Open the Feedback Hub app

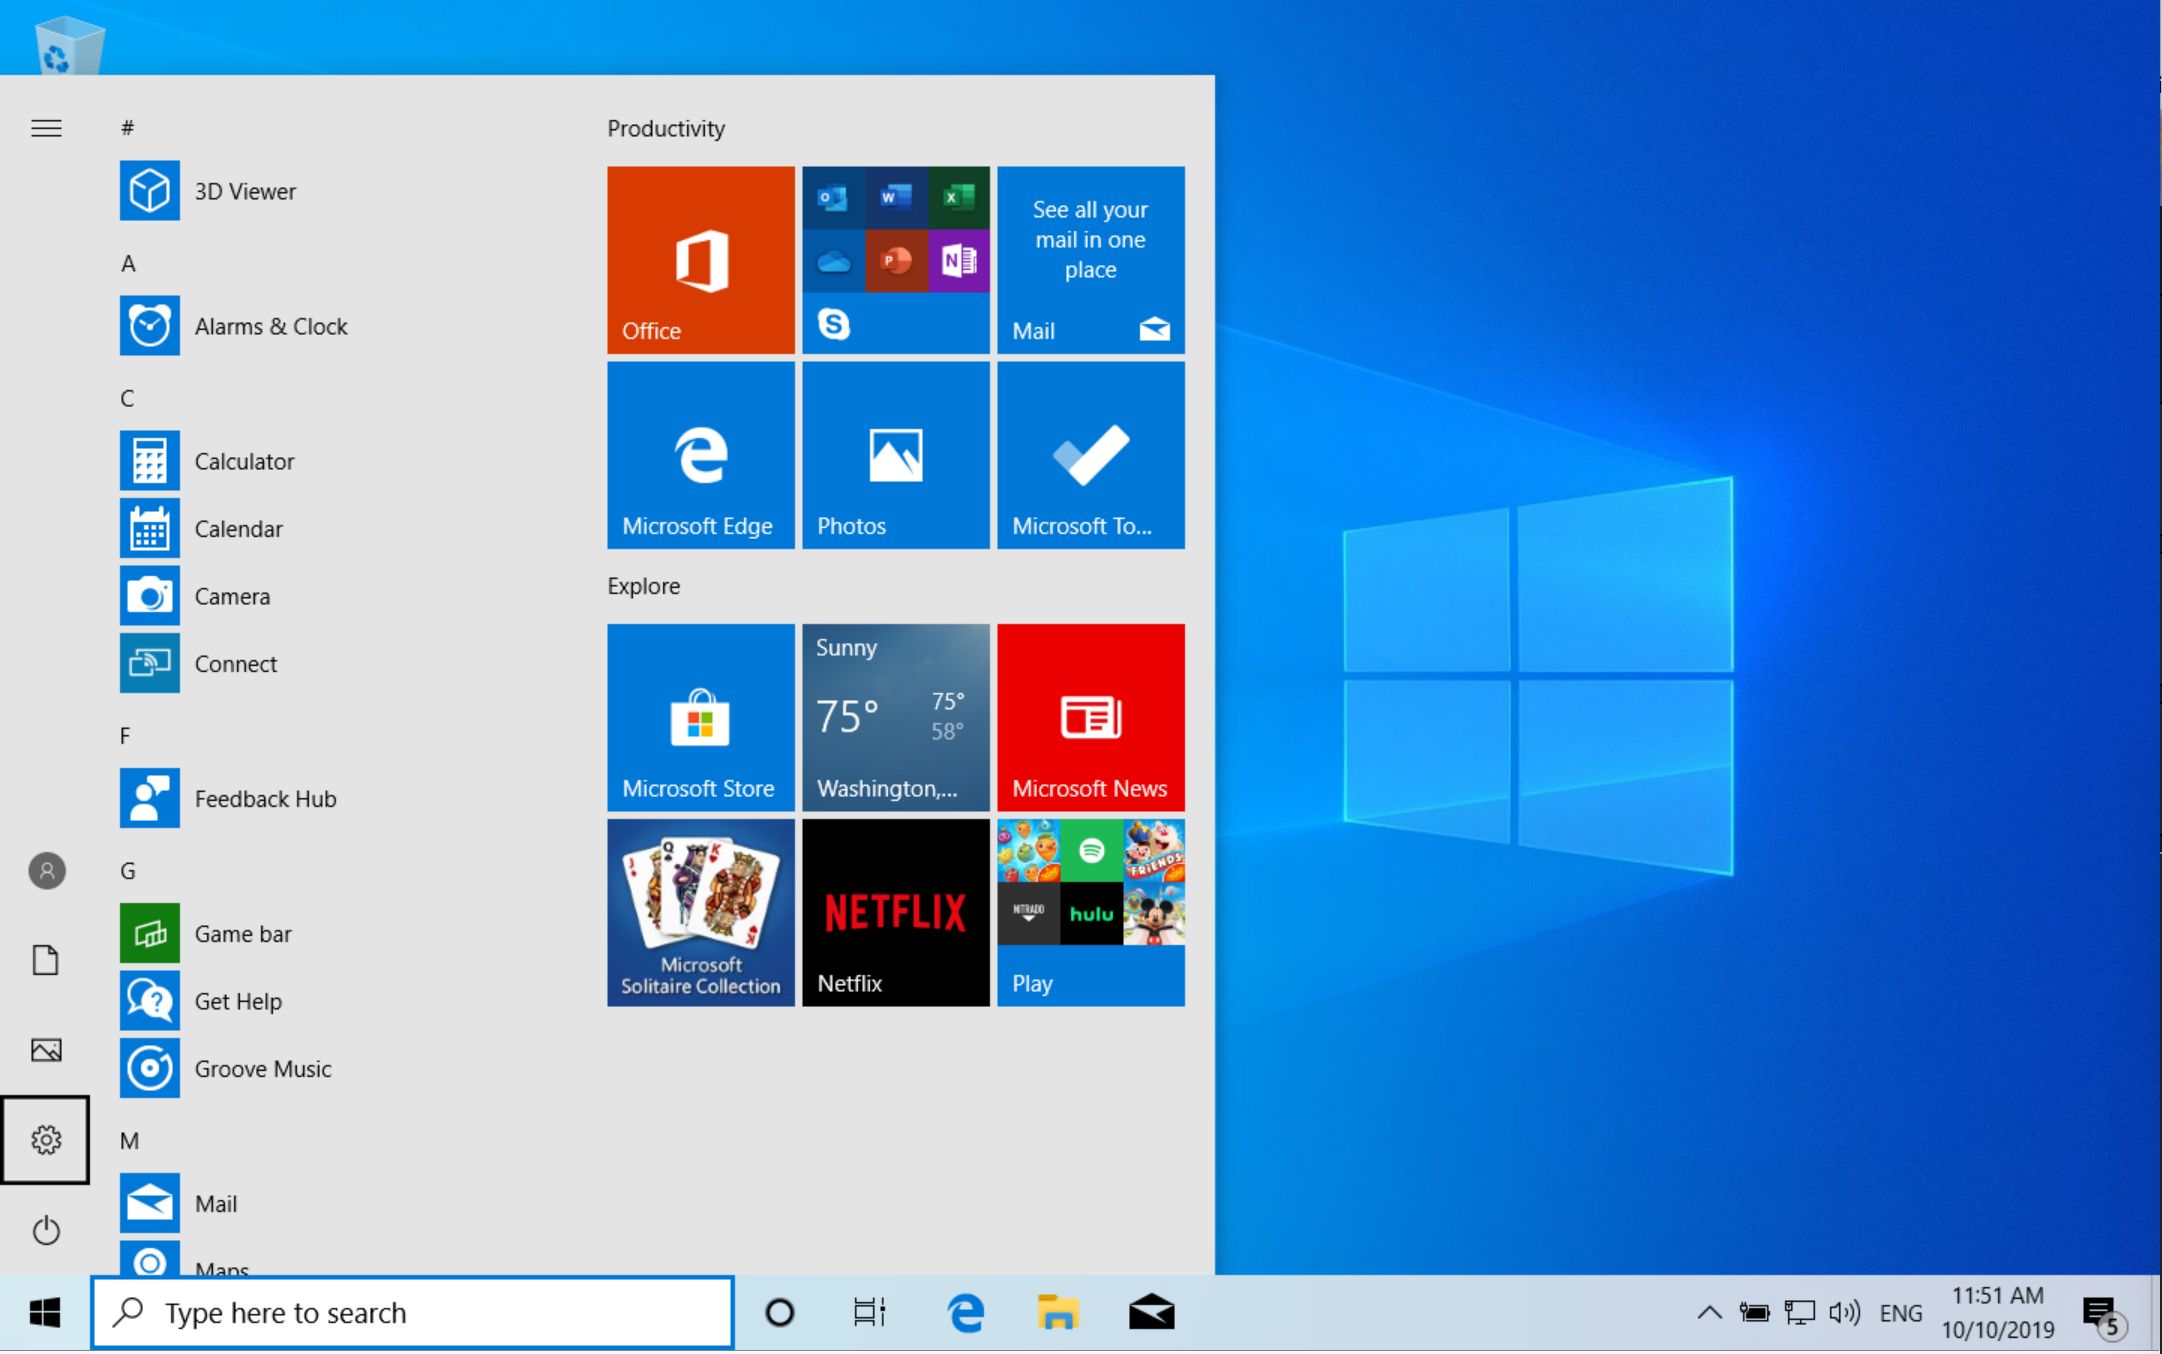[x=264, y=798]
